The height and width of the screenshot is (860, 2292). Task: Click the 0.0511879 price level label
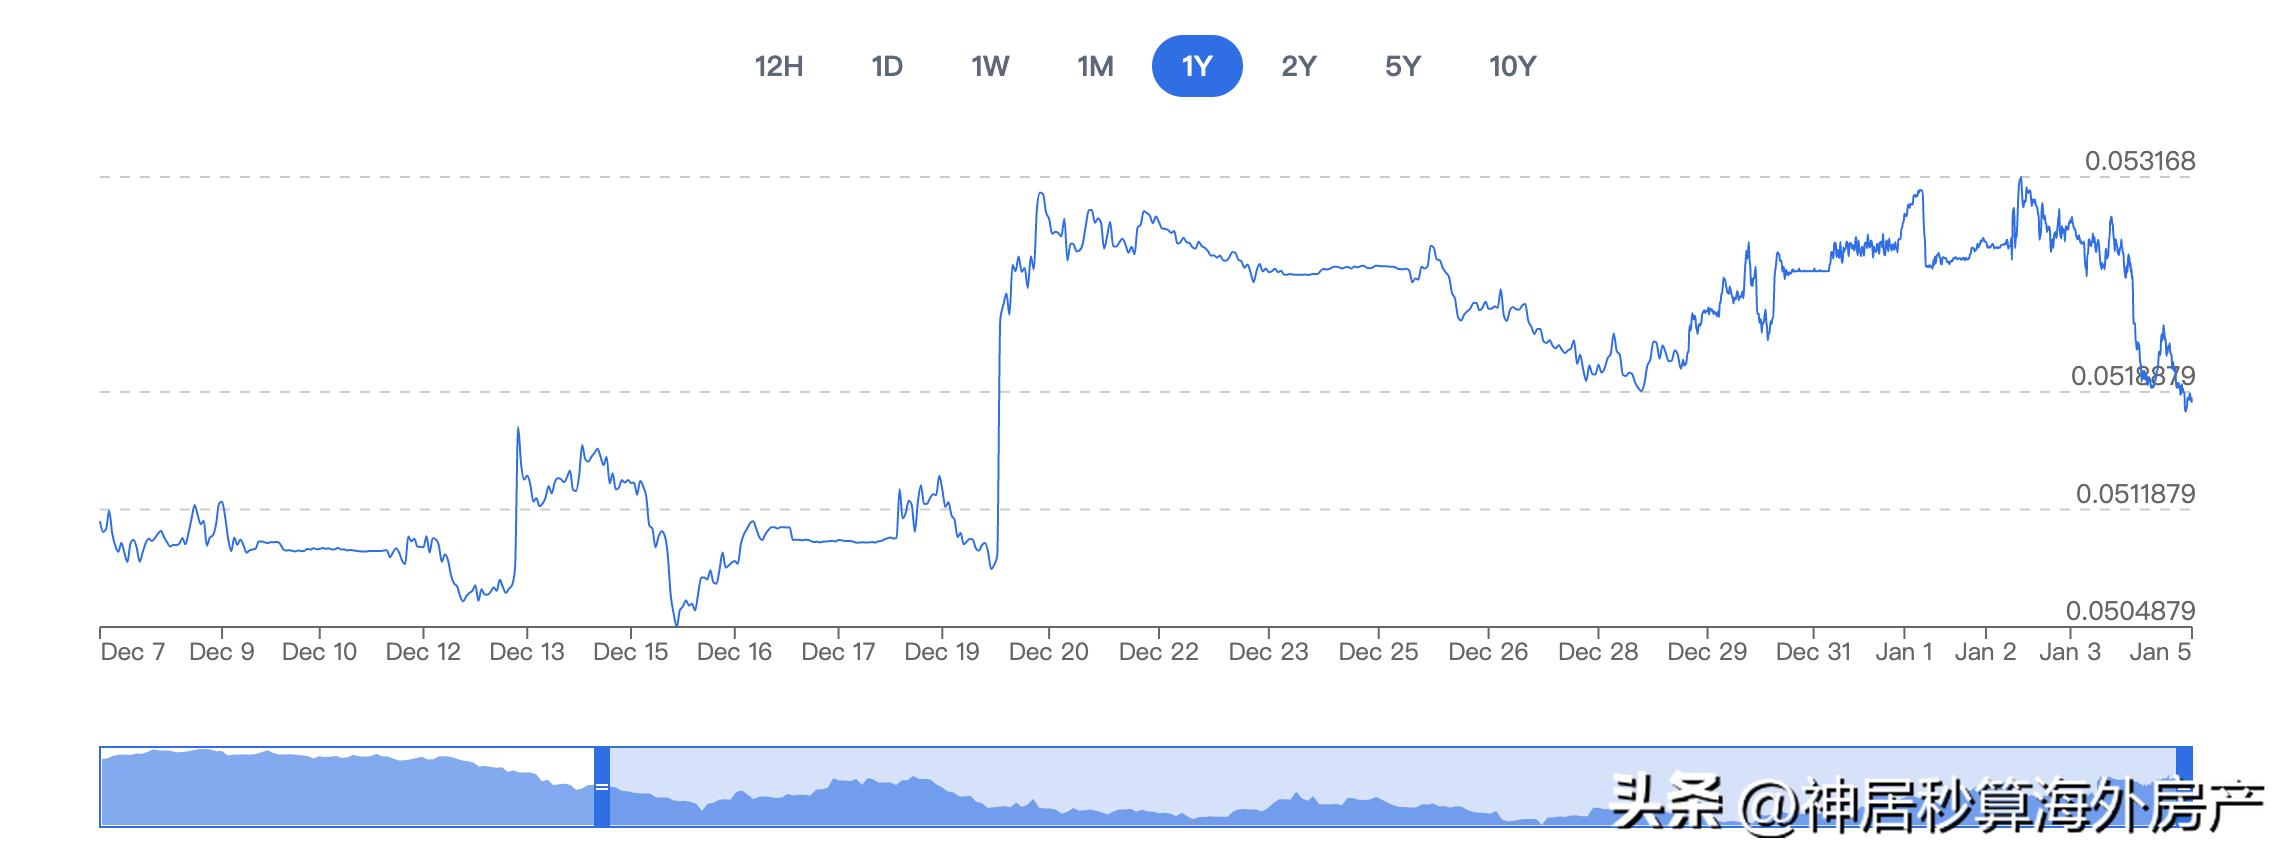tap(2135, 494)
